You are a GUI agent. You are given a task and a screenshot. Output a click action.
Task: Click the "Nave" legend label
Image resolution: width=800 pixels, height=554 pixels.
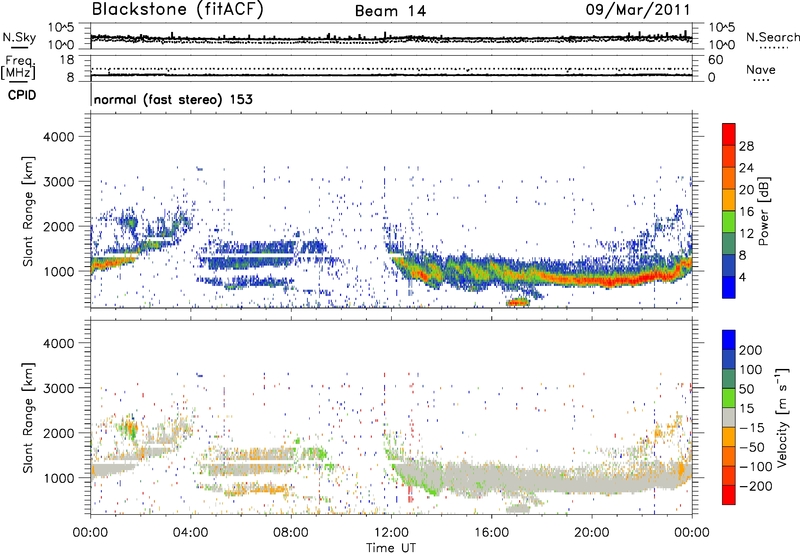[x=761, y=69]
